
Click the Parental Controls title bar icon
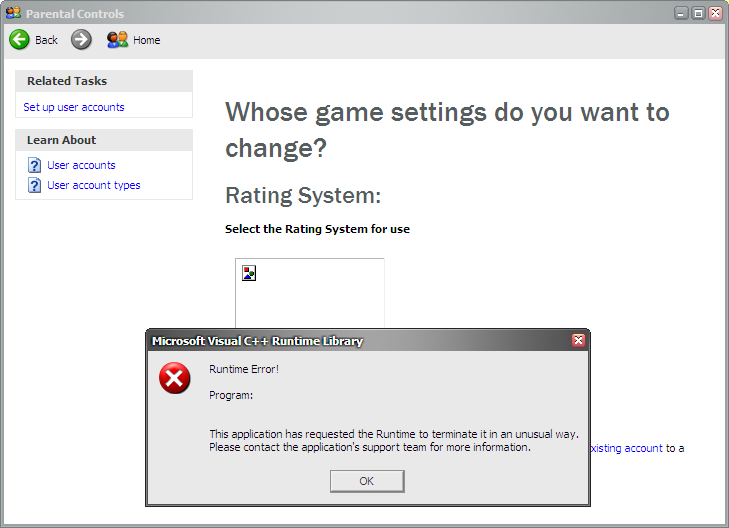(x=13, y=13)
